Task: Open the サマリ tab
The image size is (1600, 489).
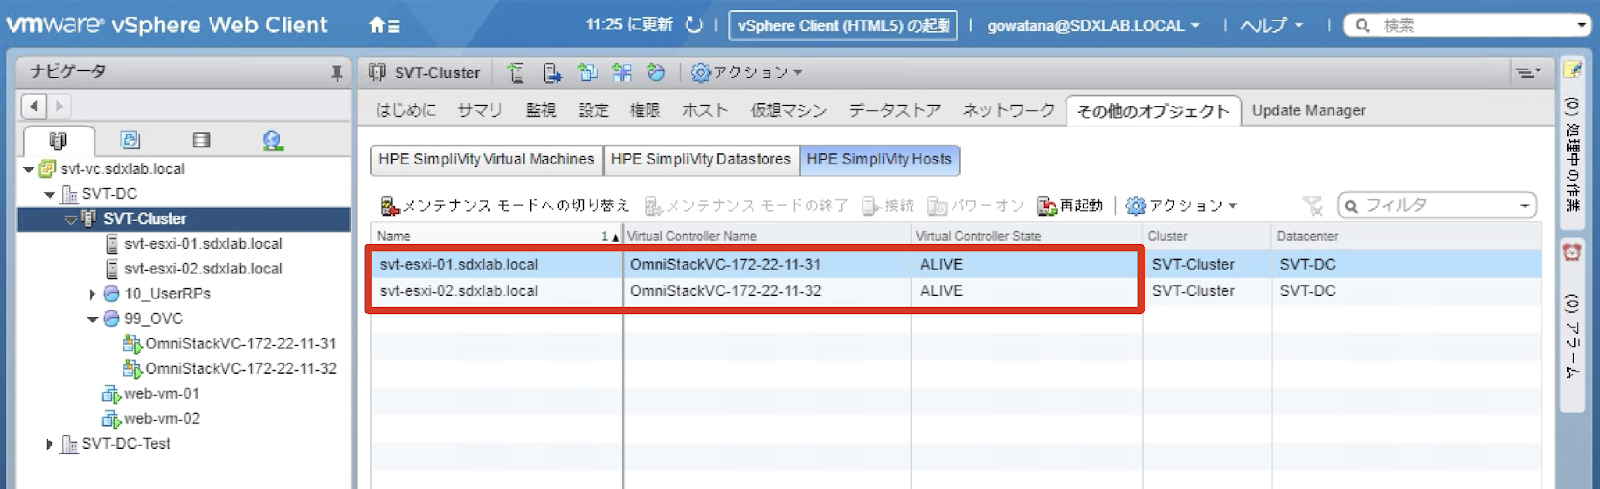Action: [x=480, y=110]
